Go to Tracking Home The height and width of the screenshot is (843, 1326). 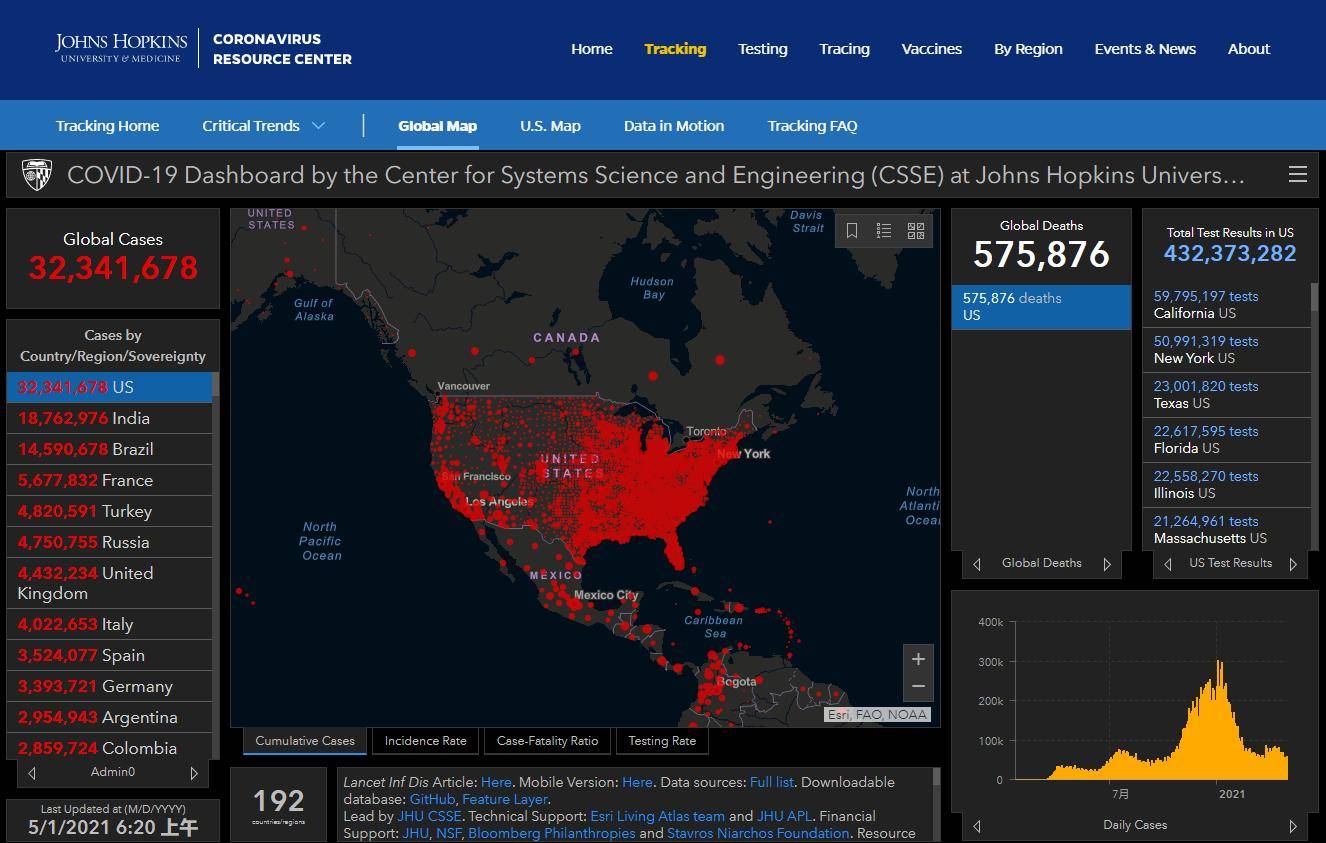coord(108,126)
